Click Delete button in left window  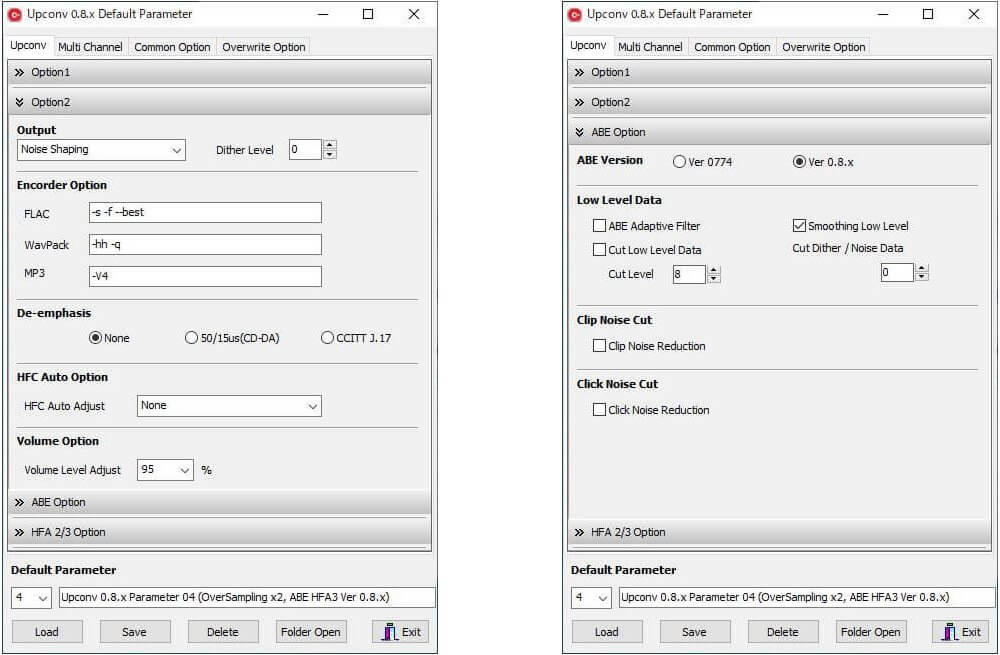tap(223, 632)
